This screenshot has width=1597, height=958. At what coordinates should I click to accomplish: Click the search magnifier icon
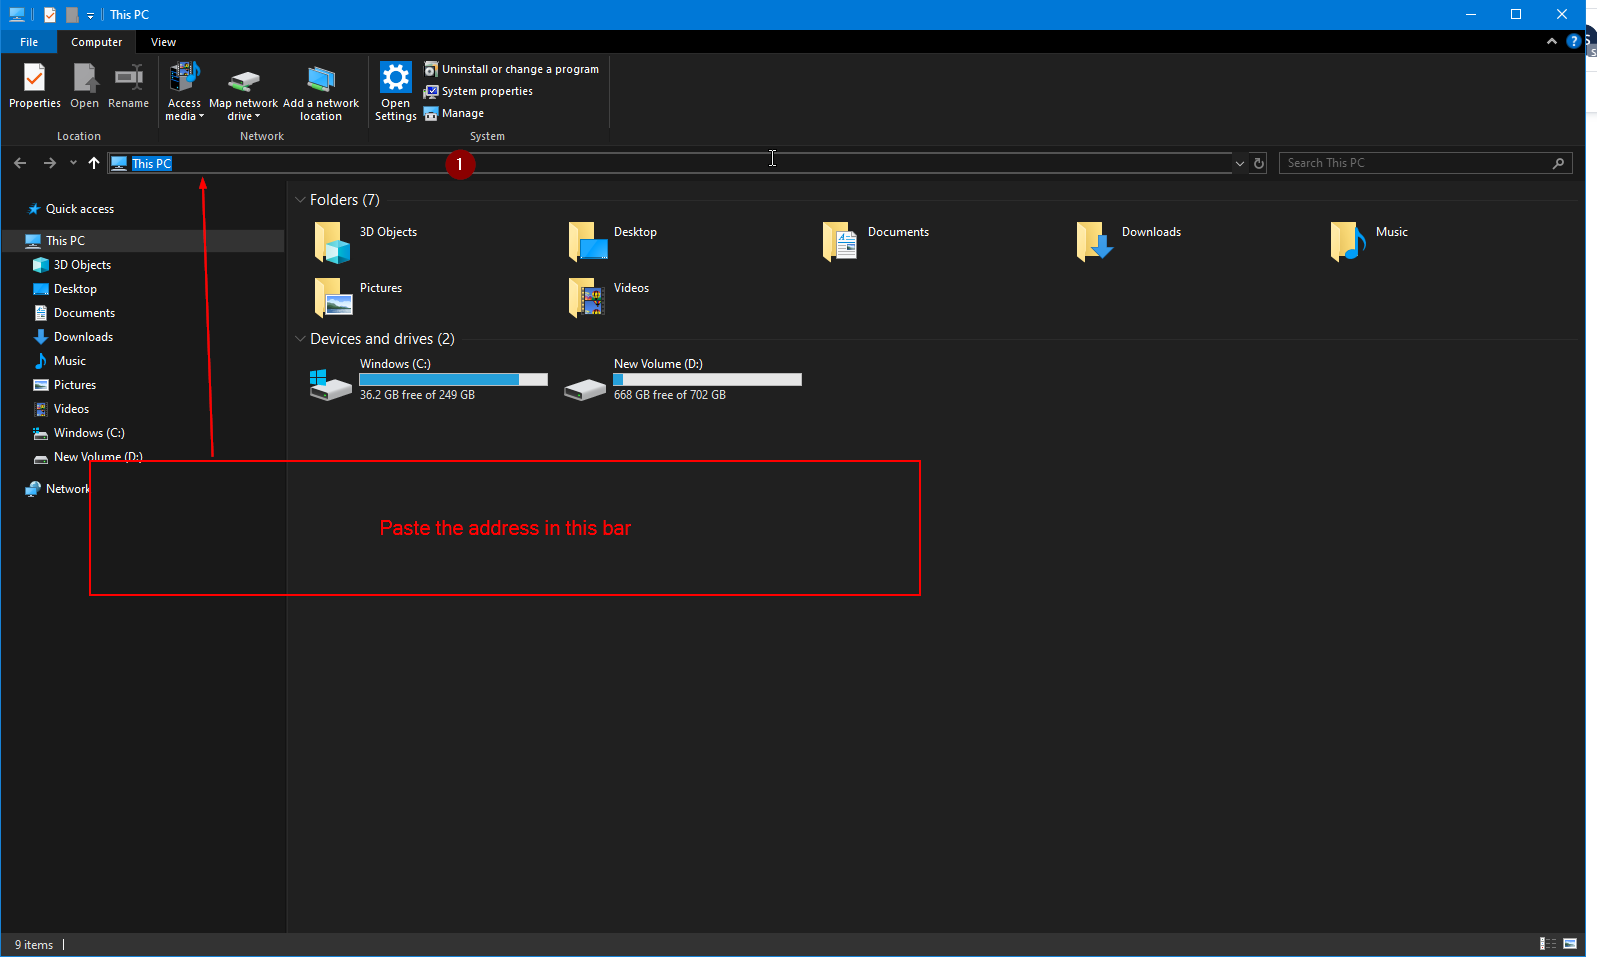pos(1558,163)
